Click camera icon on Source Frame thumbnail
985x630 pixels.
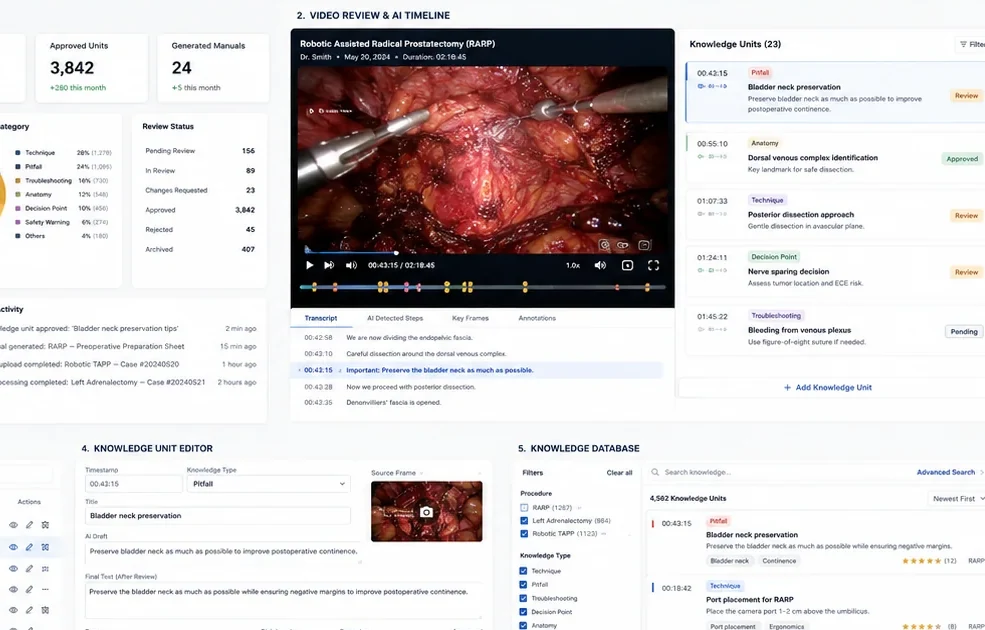[x=426, y=512]
